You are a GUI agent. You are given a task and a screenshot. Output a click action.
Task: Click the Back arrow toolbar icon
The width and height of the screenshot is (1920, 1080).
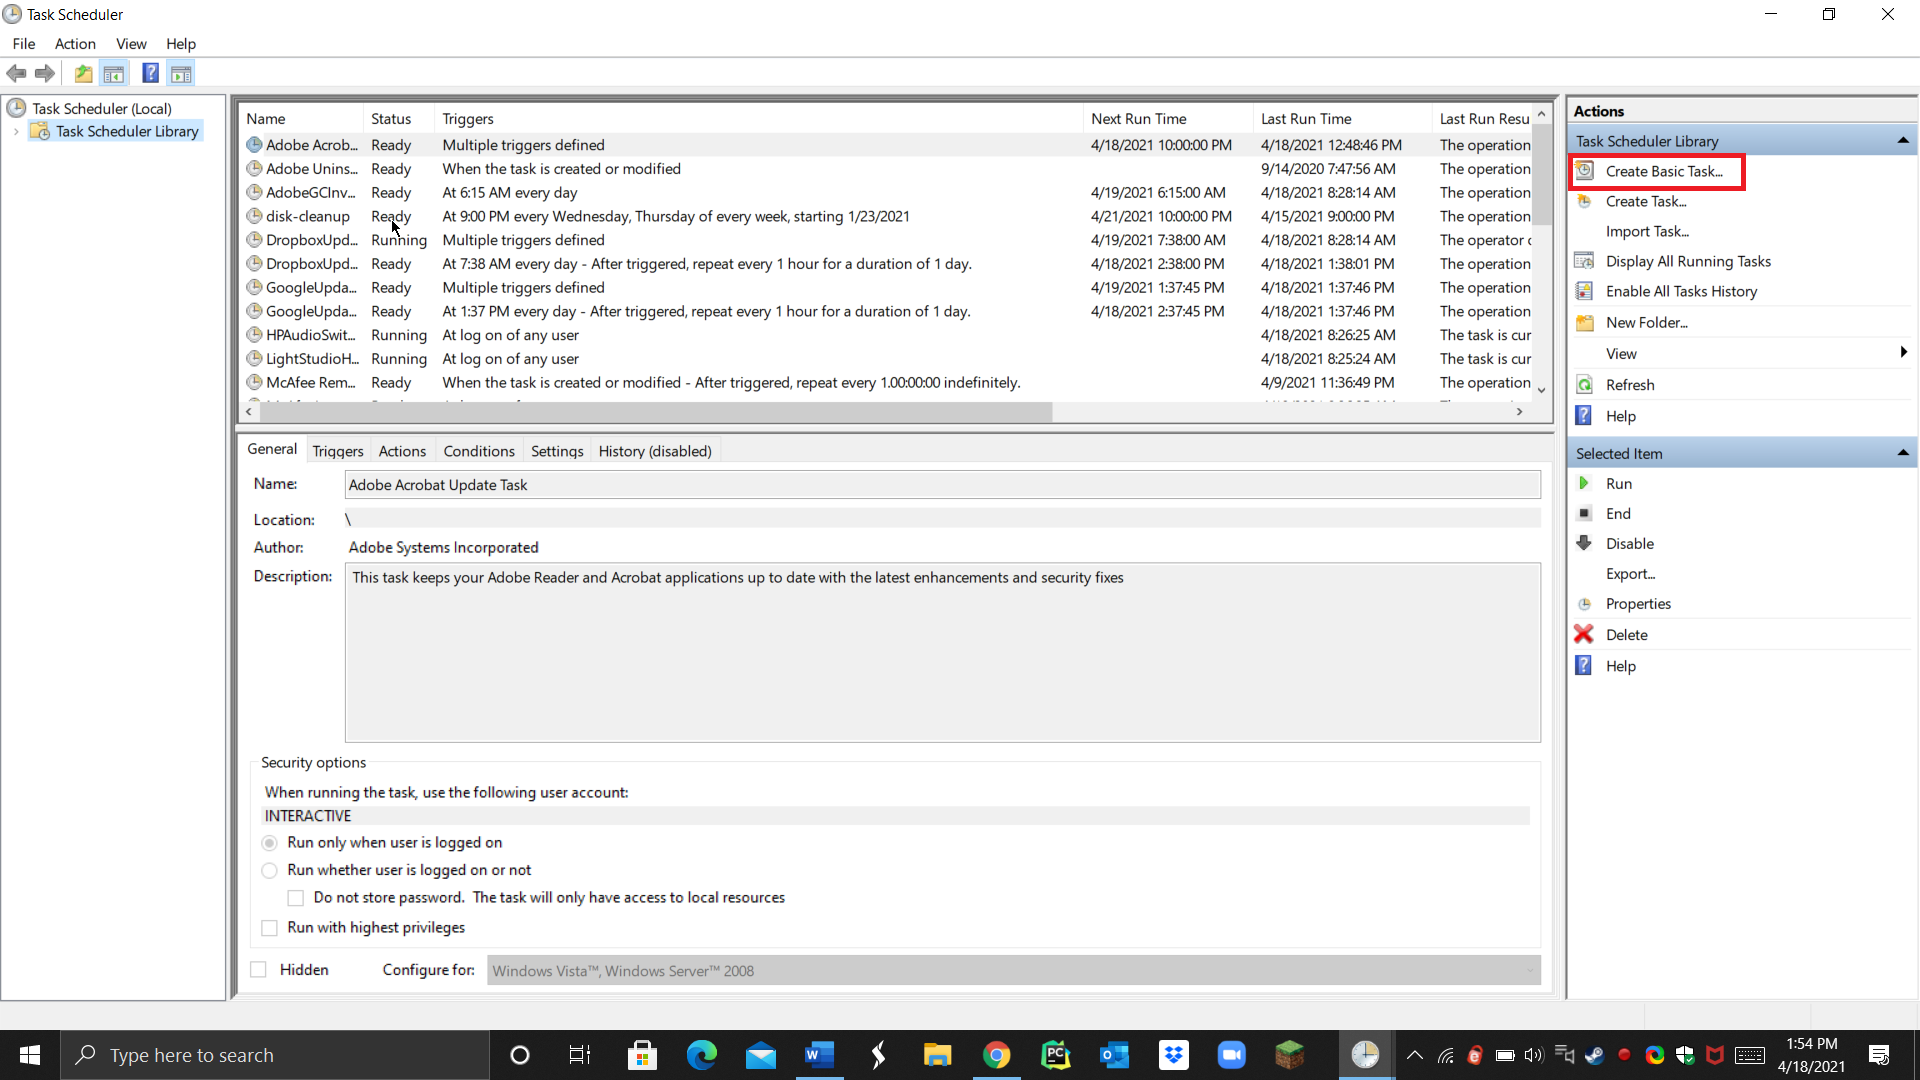click(16, 73)
